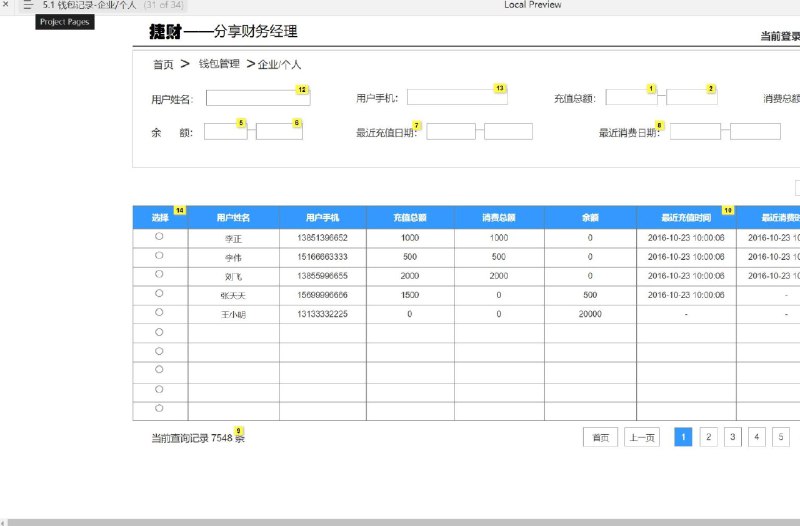
Task: Select the radio button for 张天天's row
Action: pyautogui.click(x=159, y=293)
